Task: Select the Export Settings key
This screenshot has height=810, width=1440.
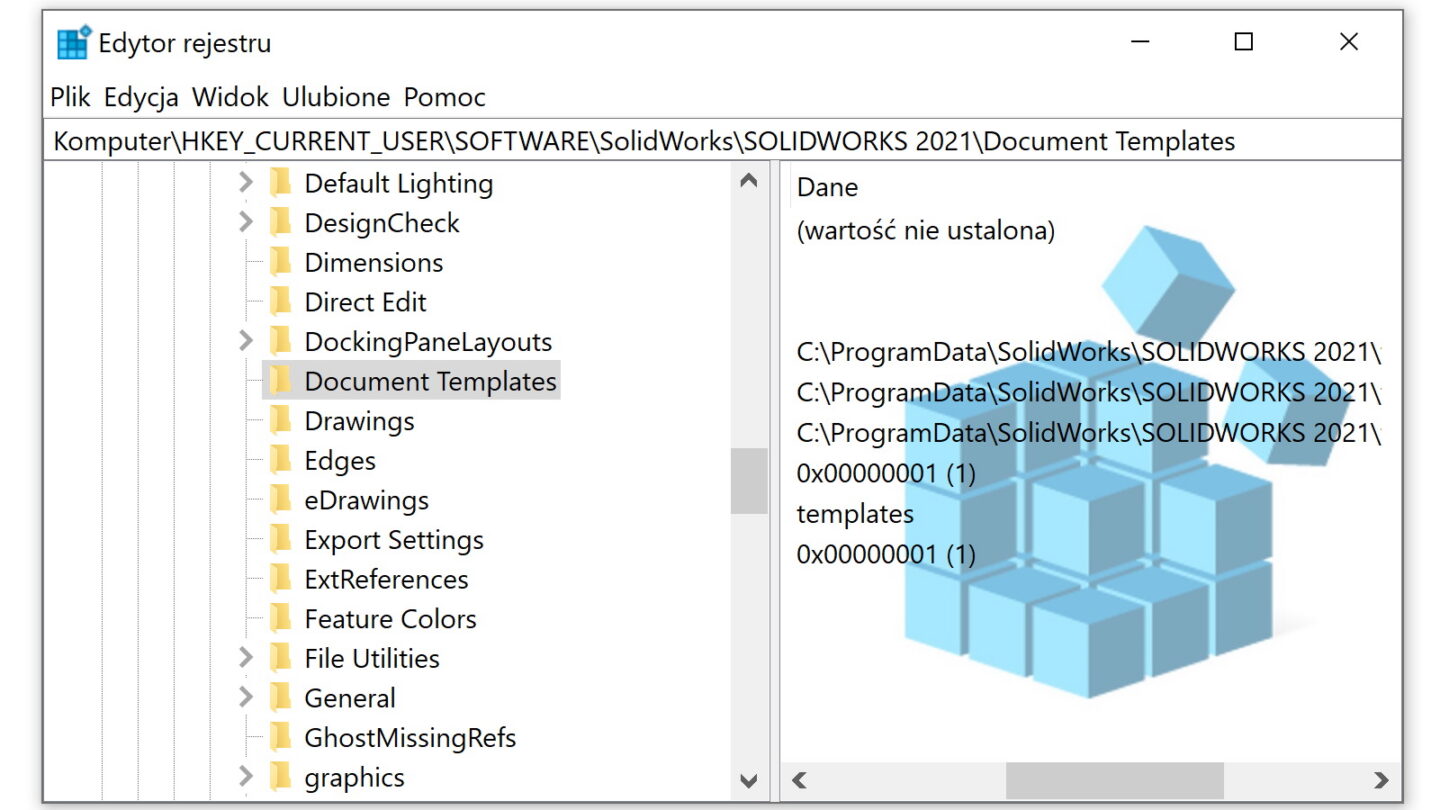Action: tap(394, 540)
